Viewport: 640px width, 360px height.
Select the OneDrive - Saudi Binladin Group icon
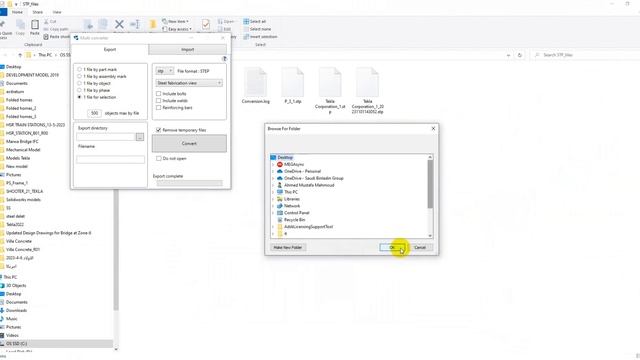coord(280,178)
